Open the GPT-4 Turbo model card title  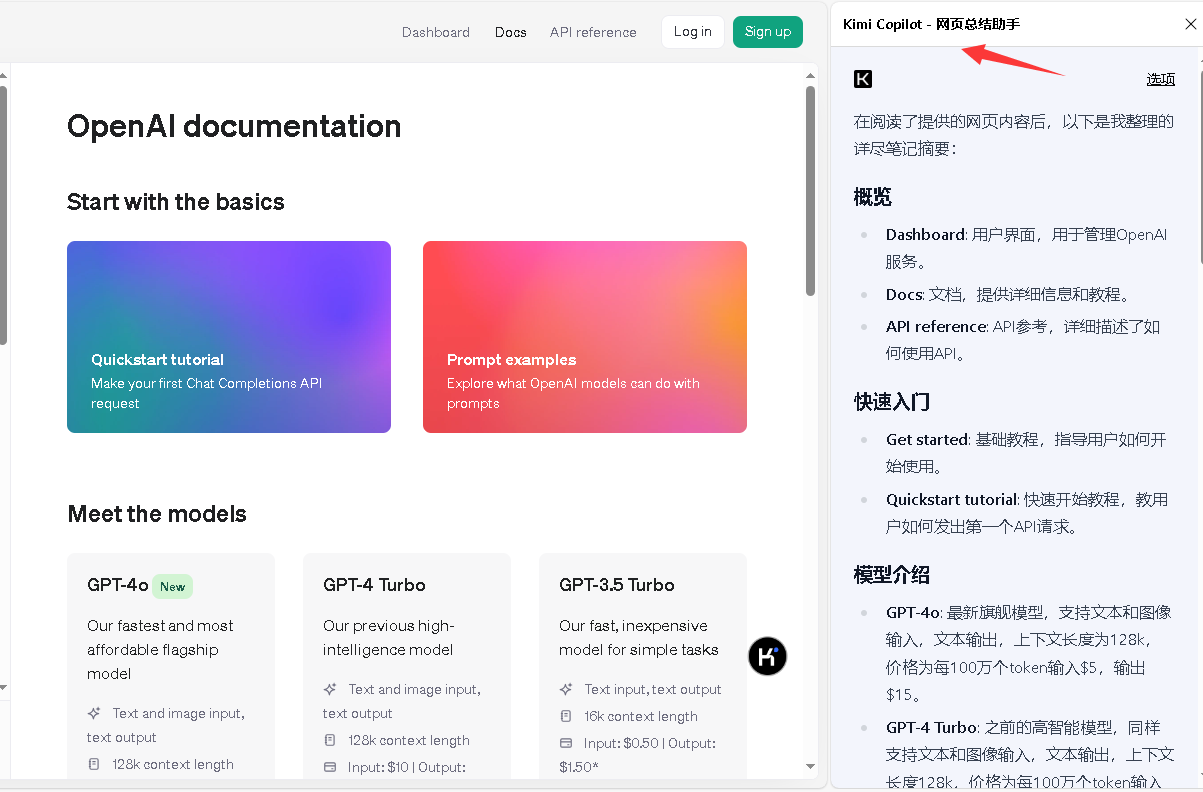point(374,585)
